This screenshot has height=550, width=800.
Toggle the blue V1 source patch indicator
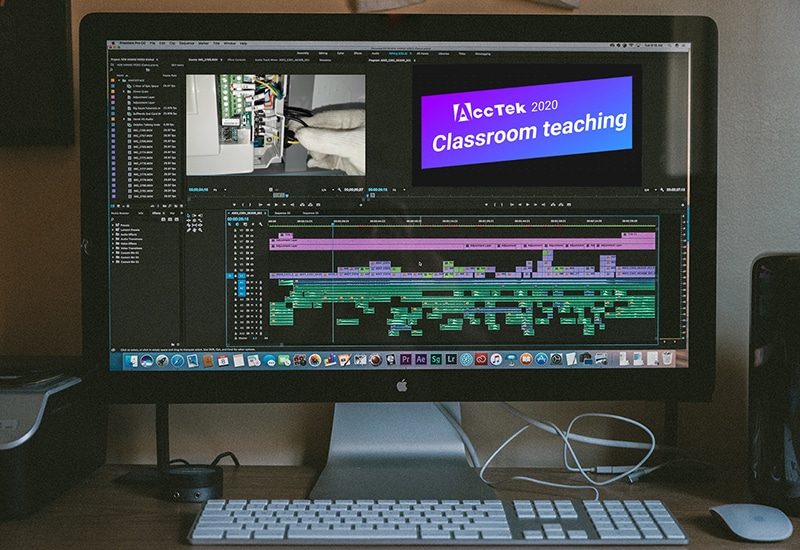pyautogui.click(x=230, y=276)
